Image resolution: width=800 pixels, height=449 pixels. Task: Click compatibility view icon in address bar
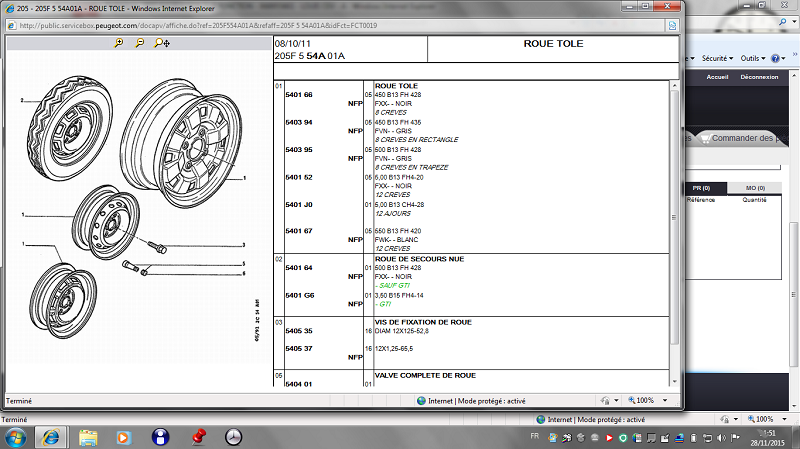(672, 25)
